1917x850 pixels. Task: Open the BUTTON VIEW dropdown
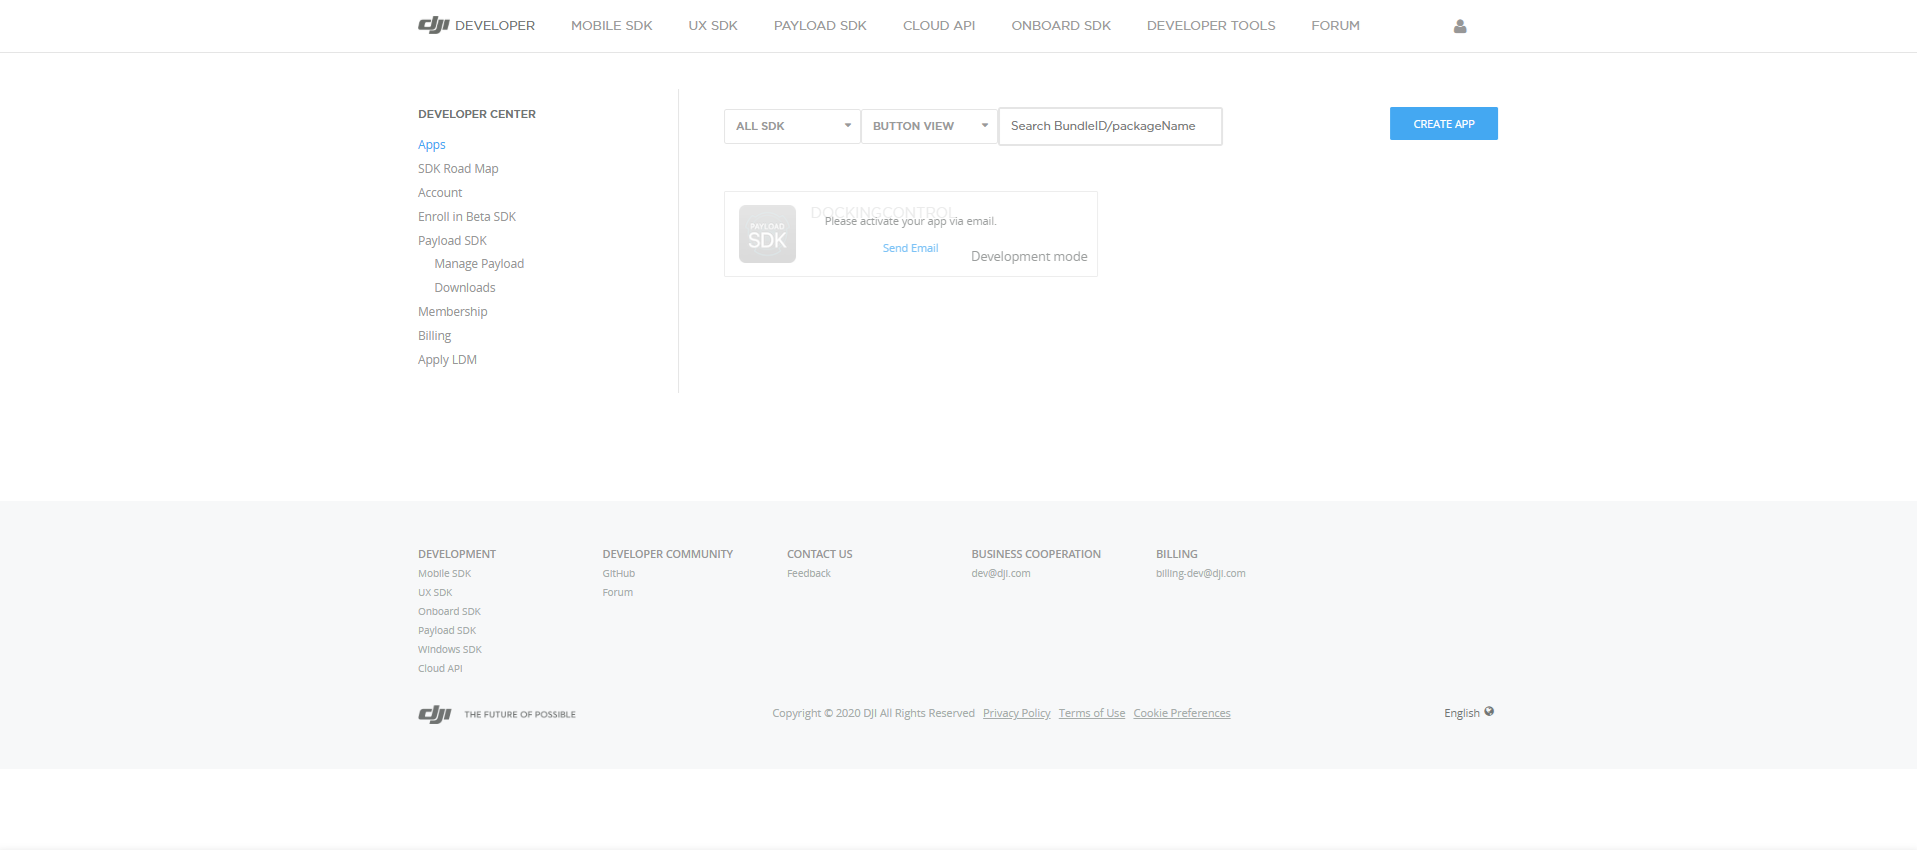click(929, 126)
